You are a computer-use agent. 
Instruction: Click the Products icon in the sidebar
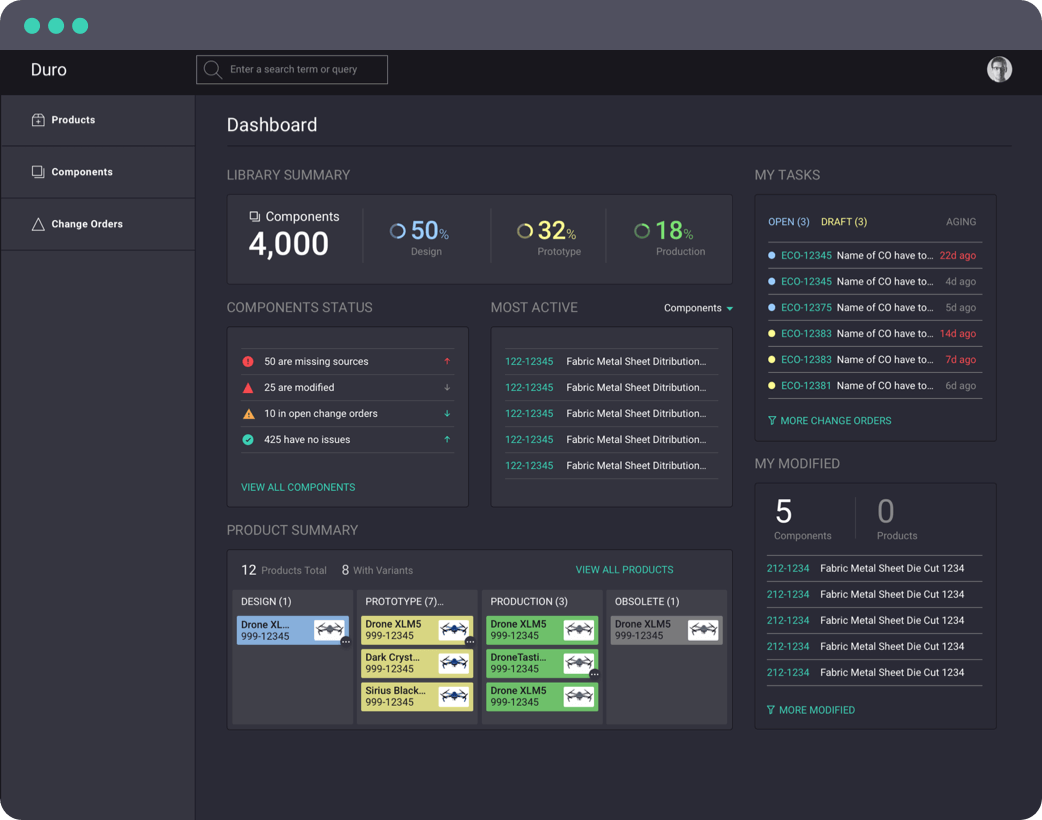point(38,120)
